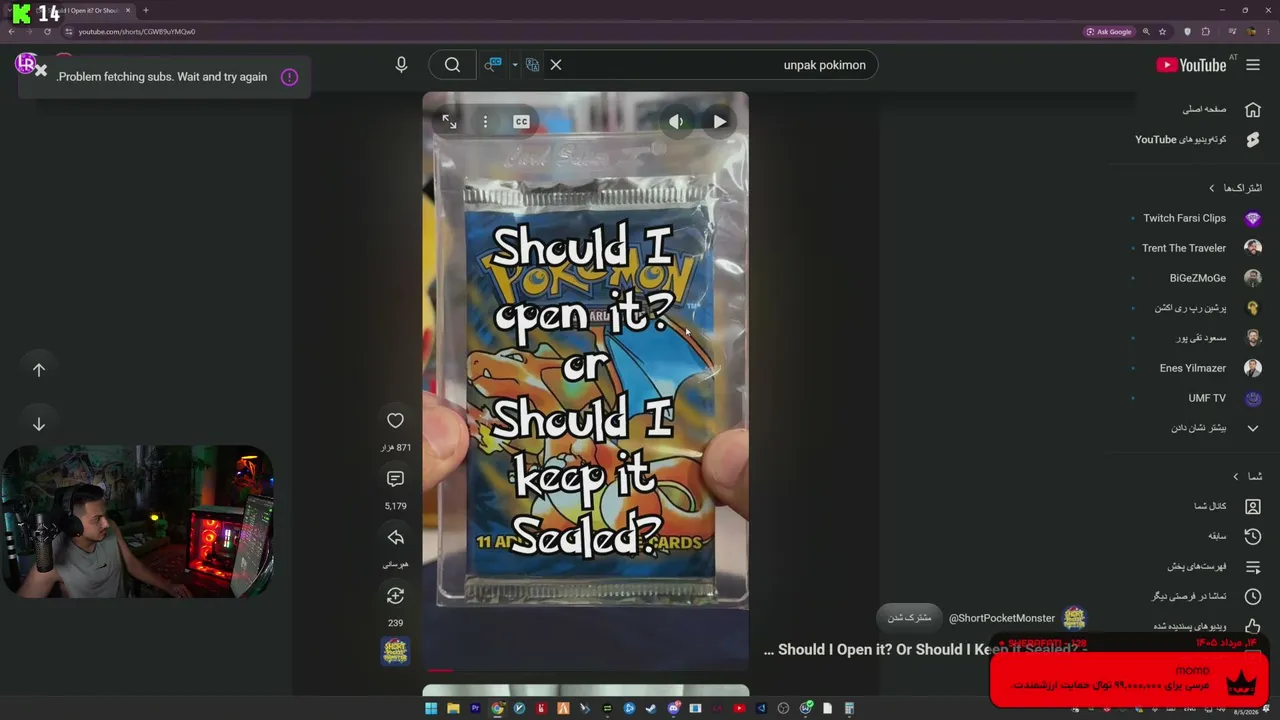Open the YouTube hamburger guide menu
The image size is (1280, 720).
tap(1253, 65)
